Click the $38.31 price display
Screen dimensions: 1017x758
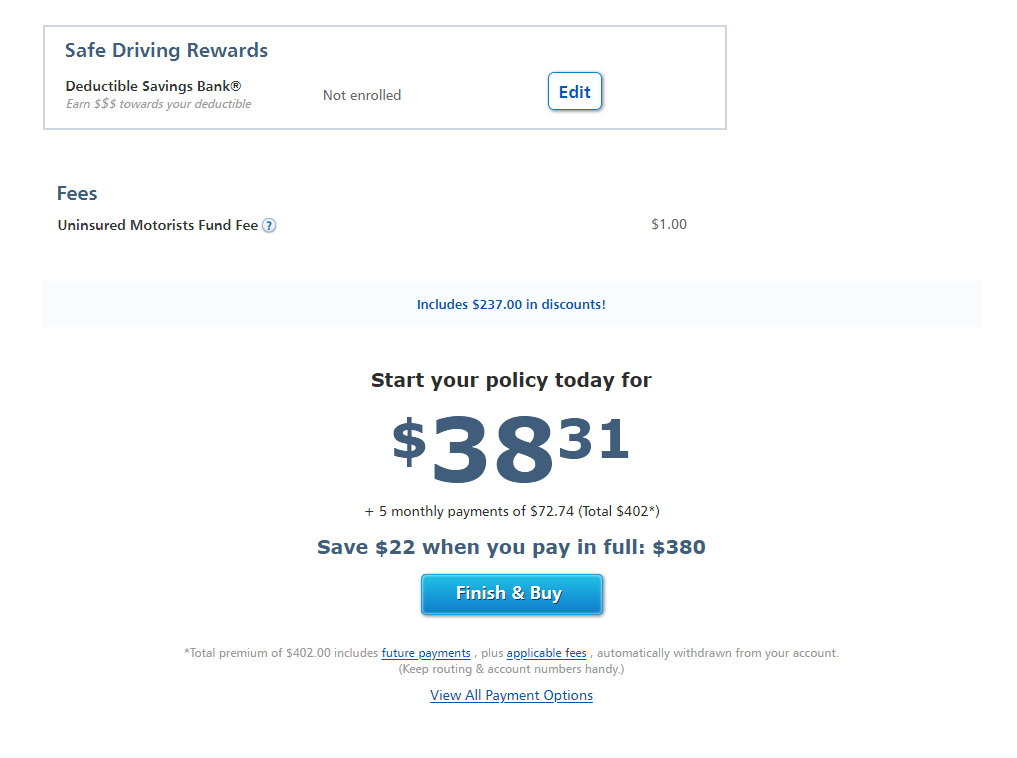pyautogui.click(x=511, y=447)
